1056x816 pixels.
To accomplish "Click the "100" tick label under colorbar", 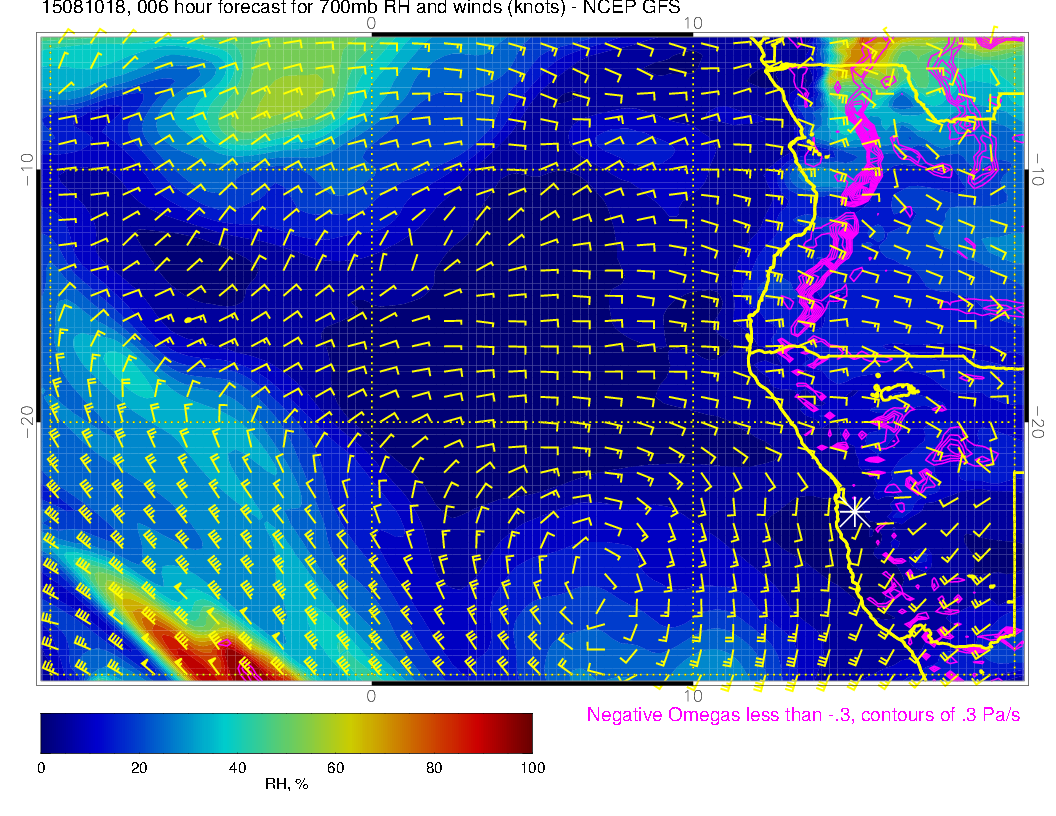I will coord(532,767).
